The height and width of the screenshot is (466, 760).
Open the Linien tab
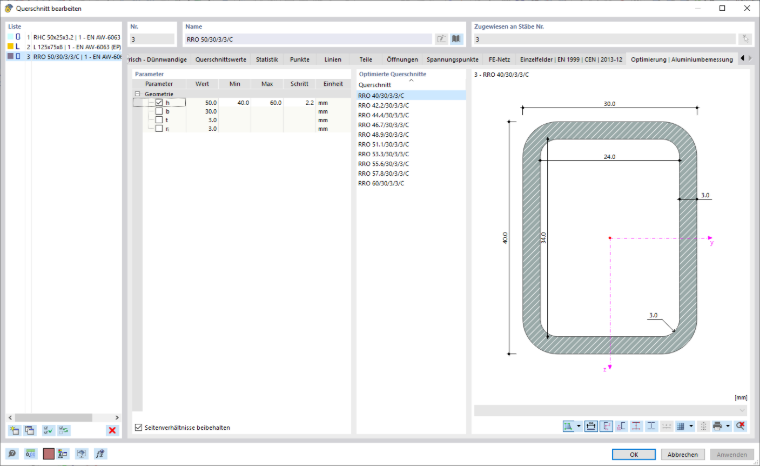click(333, 59)
